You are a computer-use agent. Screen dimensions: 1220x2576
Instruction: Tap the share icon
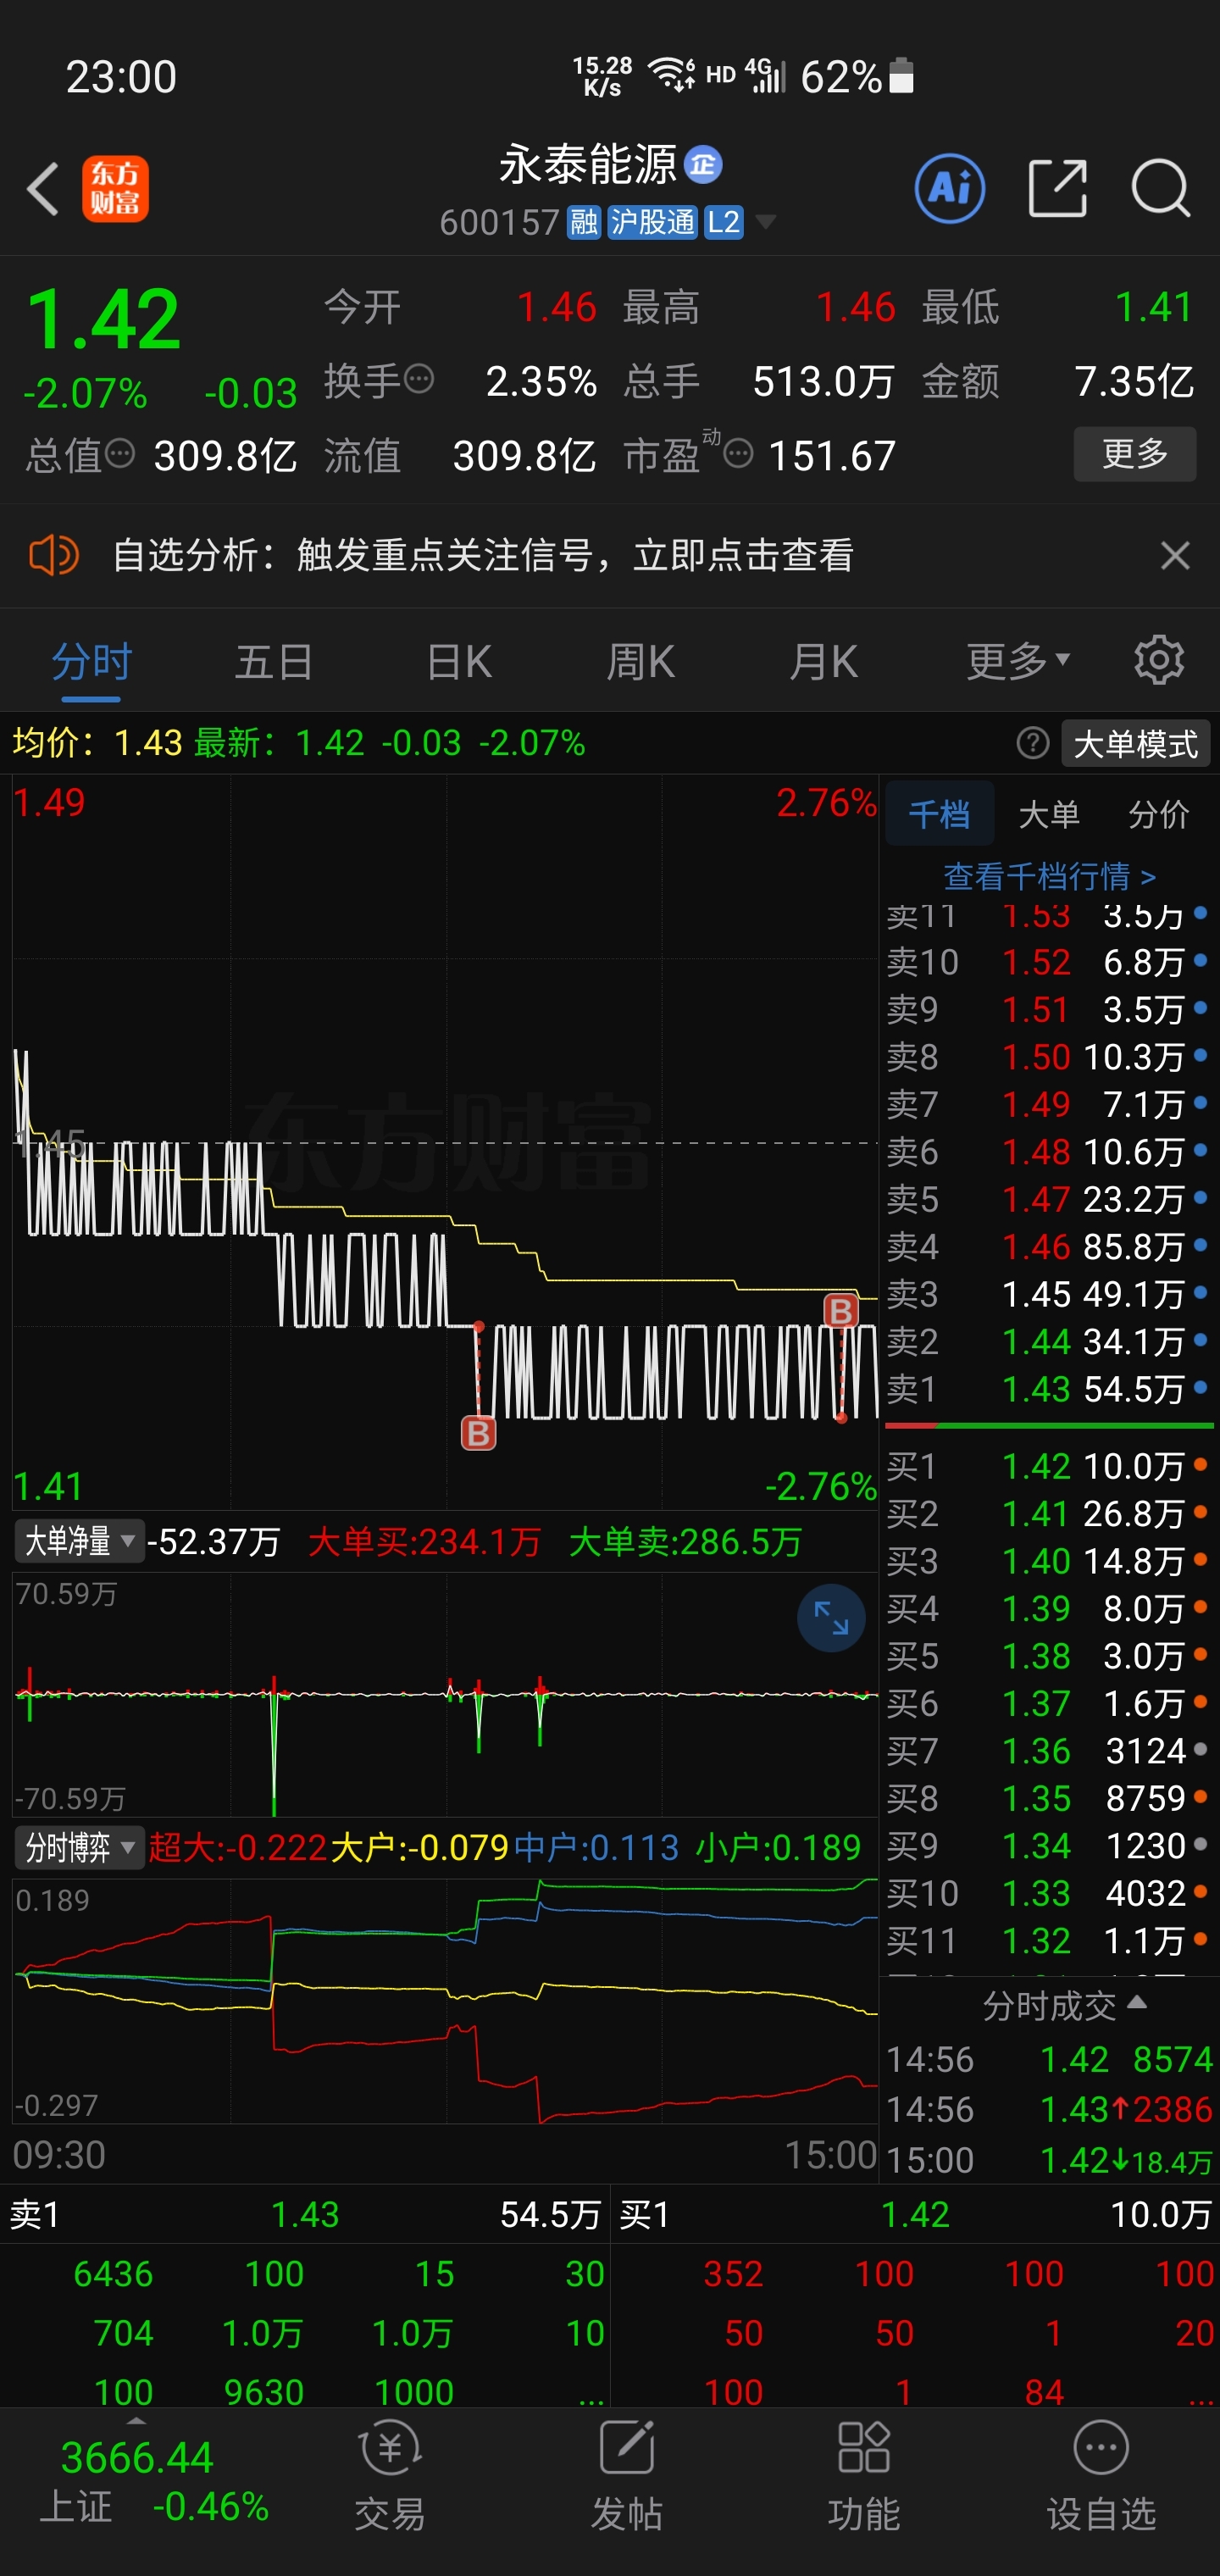[x=1057, y=188]
